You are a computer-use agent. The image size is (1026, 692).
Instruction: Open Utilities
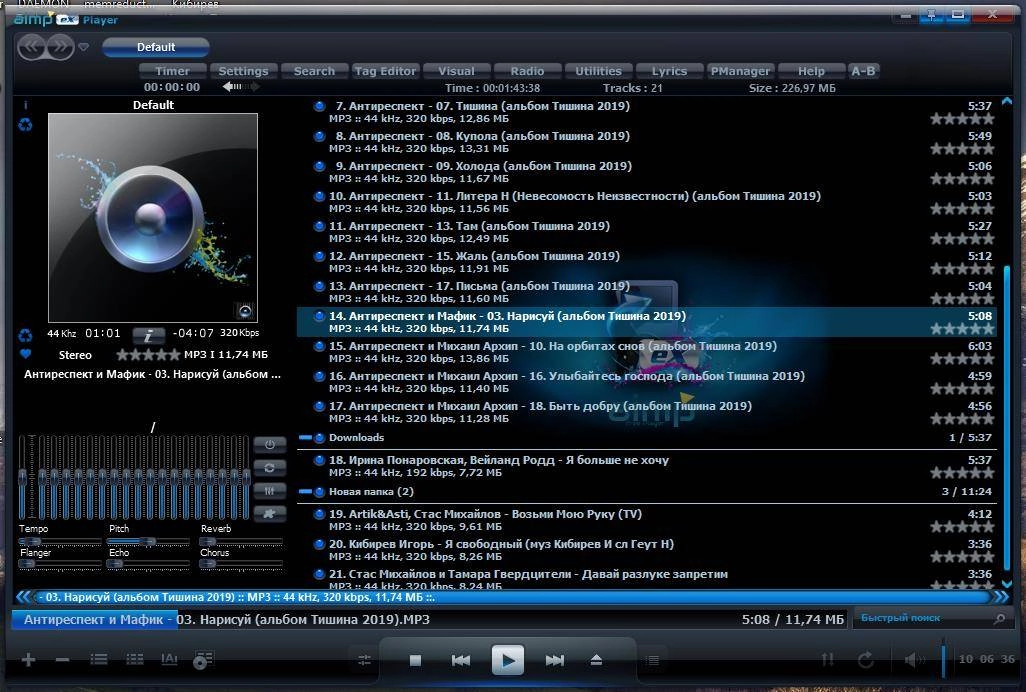pyautogui.click(x=599, y=71)
